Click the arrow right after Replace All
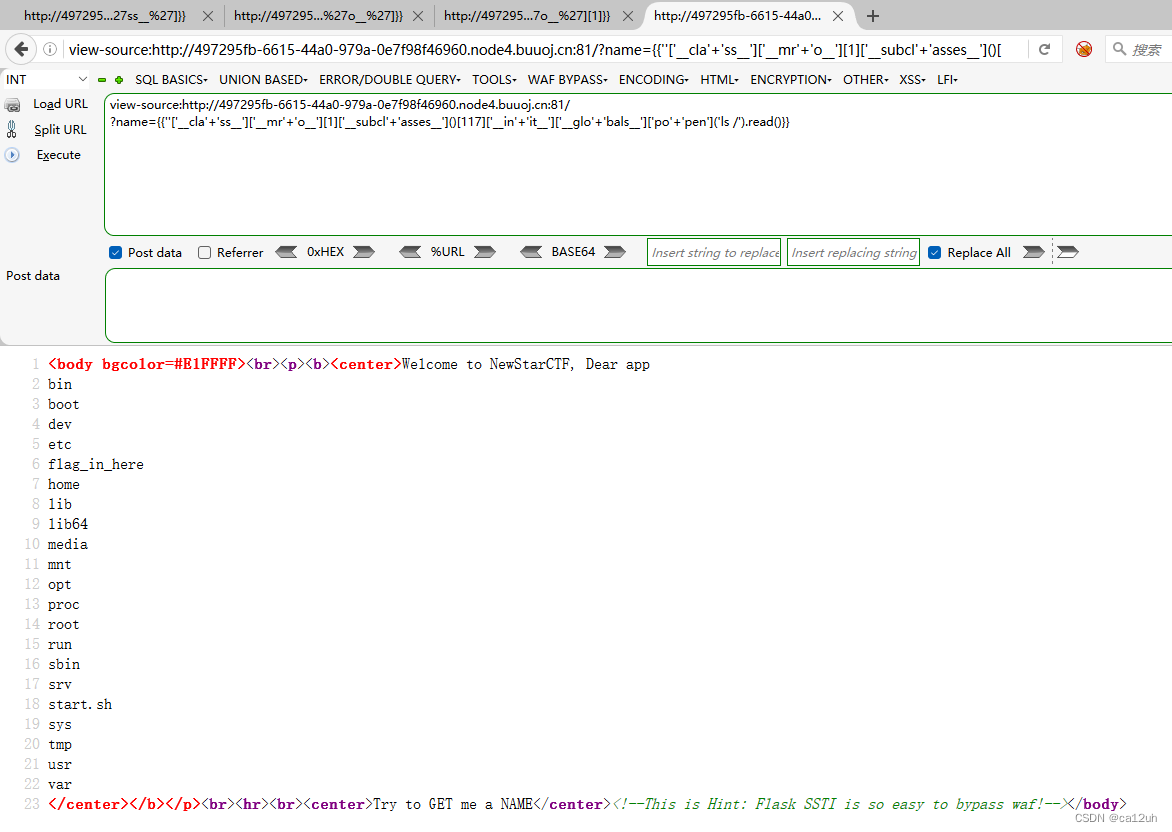The height and width of the screenshot is (832, 1172). (1033, 252)
